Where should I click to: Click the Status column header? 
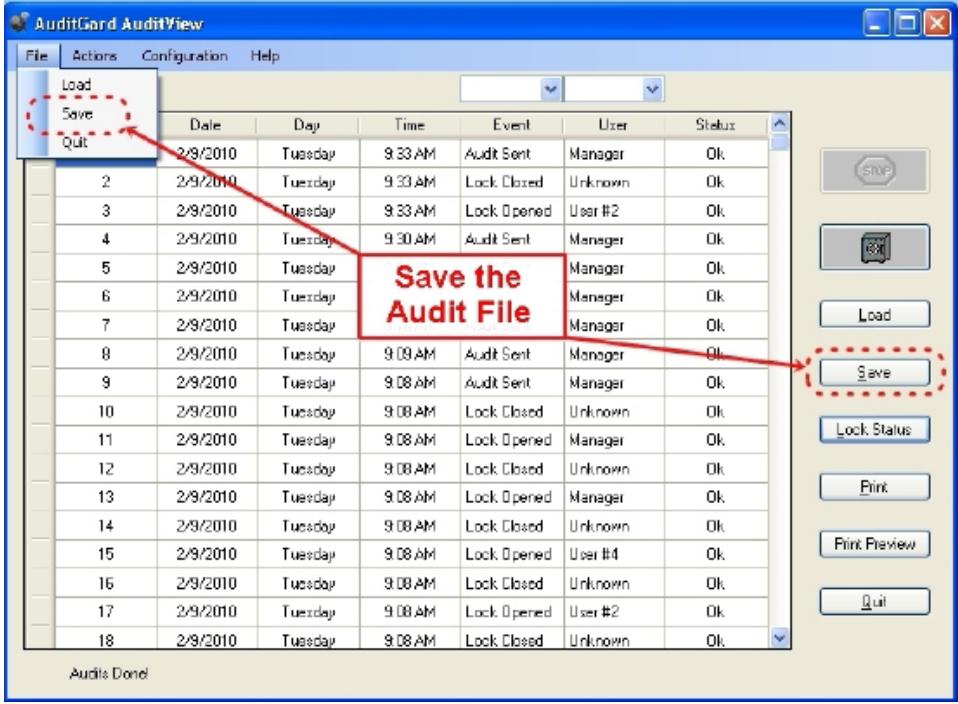(715, 125)
